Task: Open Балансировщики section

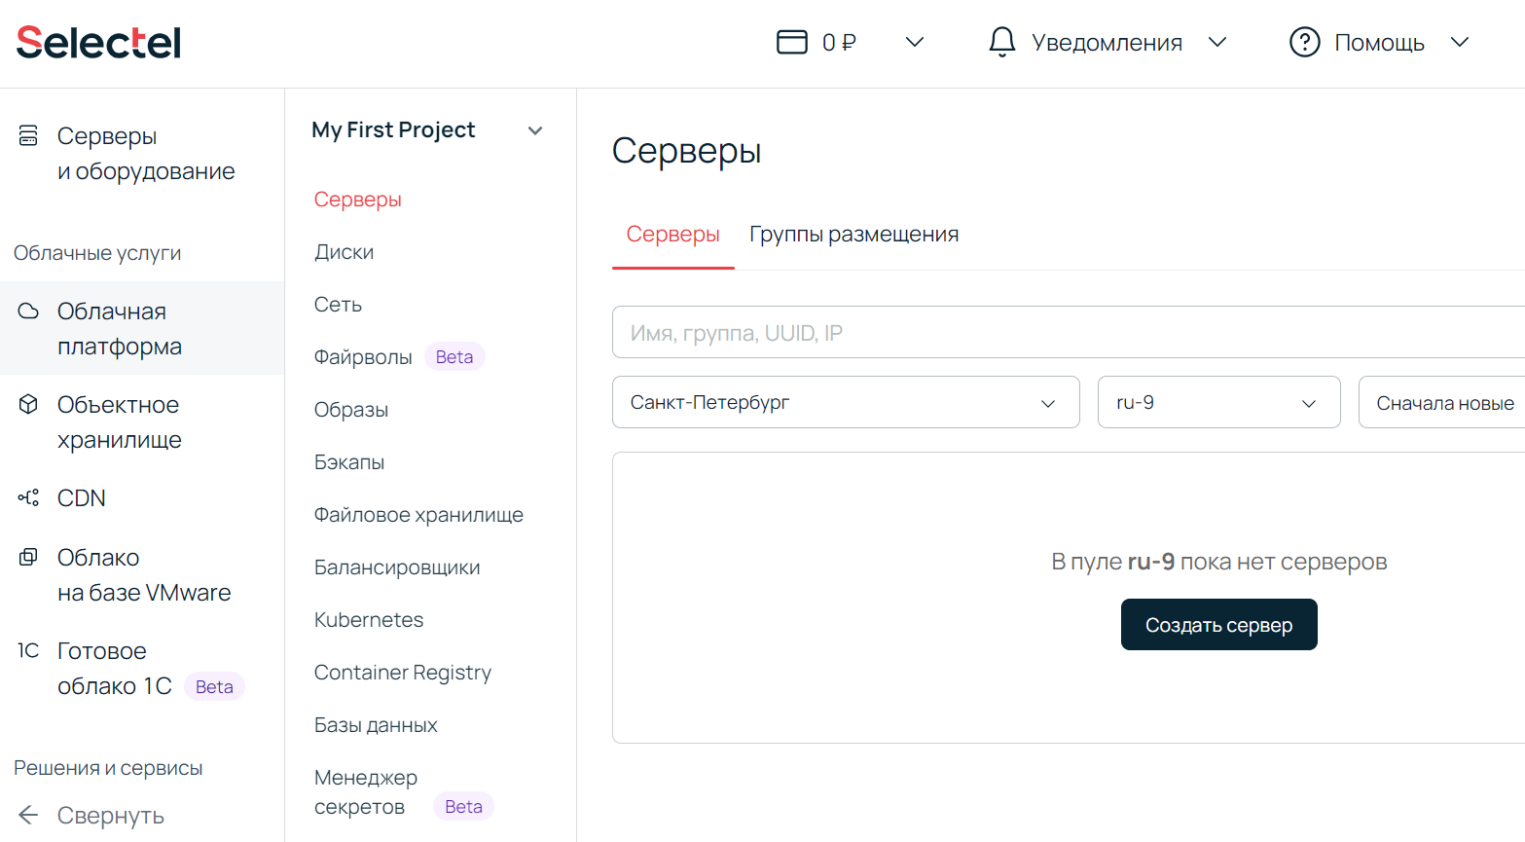Action: (x=397, y=567)
